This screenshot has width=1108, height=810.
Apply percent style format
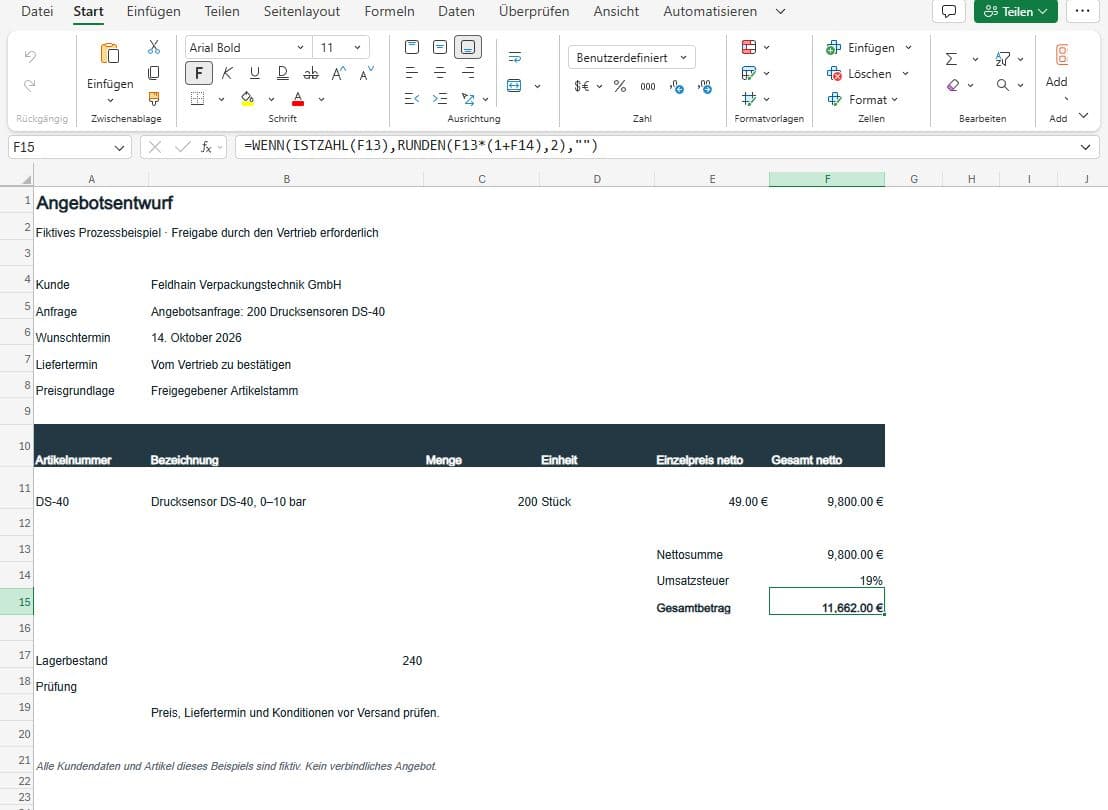click(620, 86)
